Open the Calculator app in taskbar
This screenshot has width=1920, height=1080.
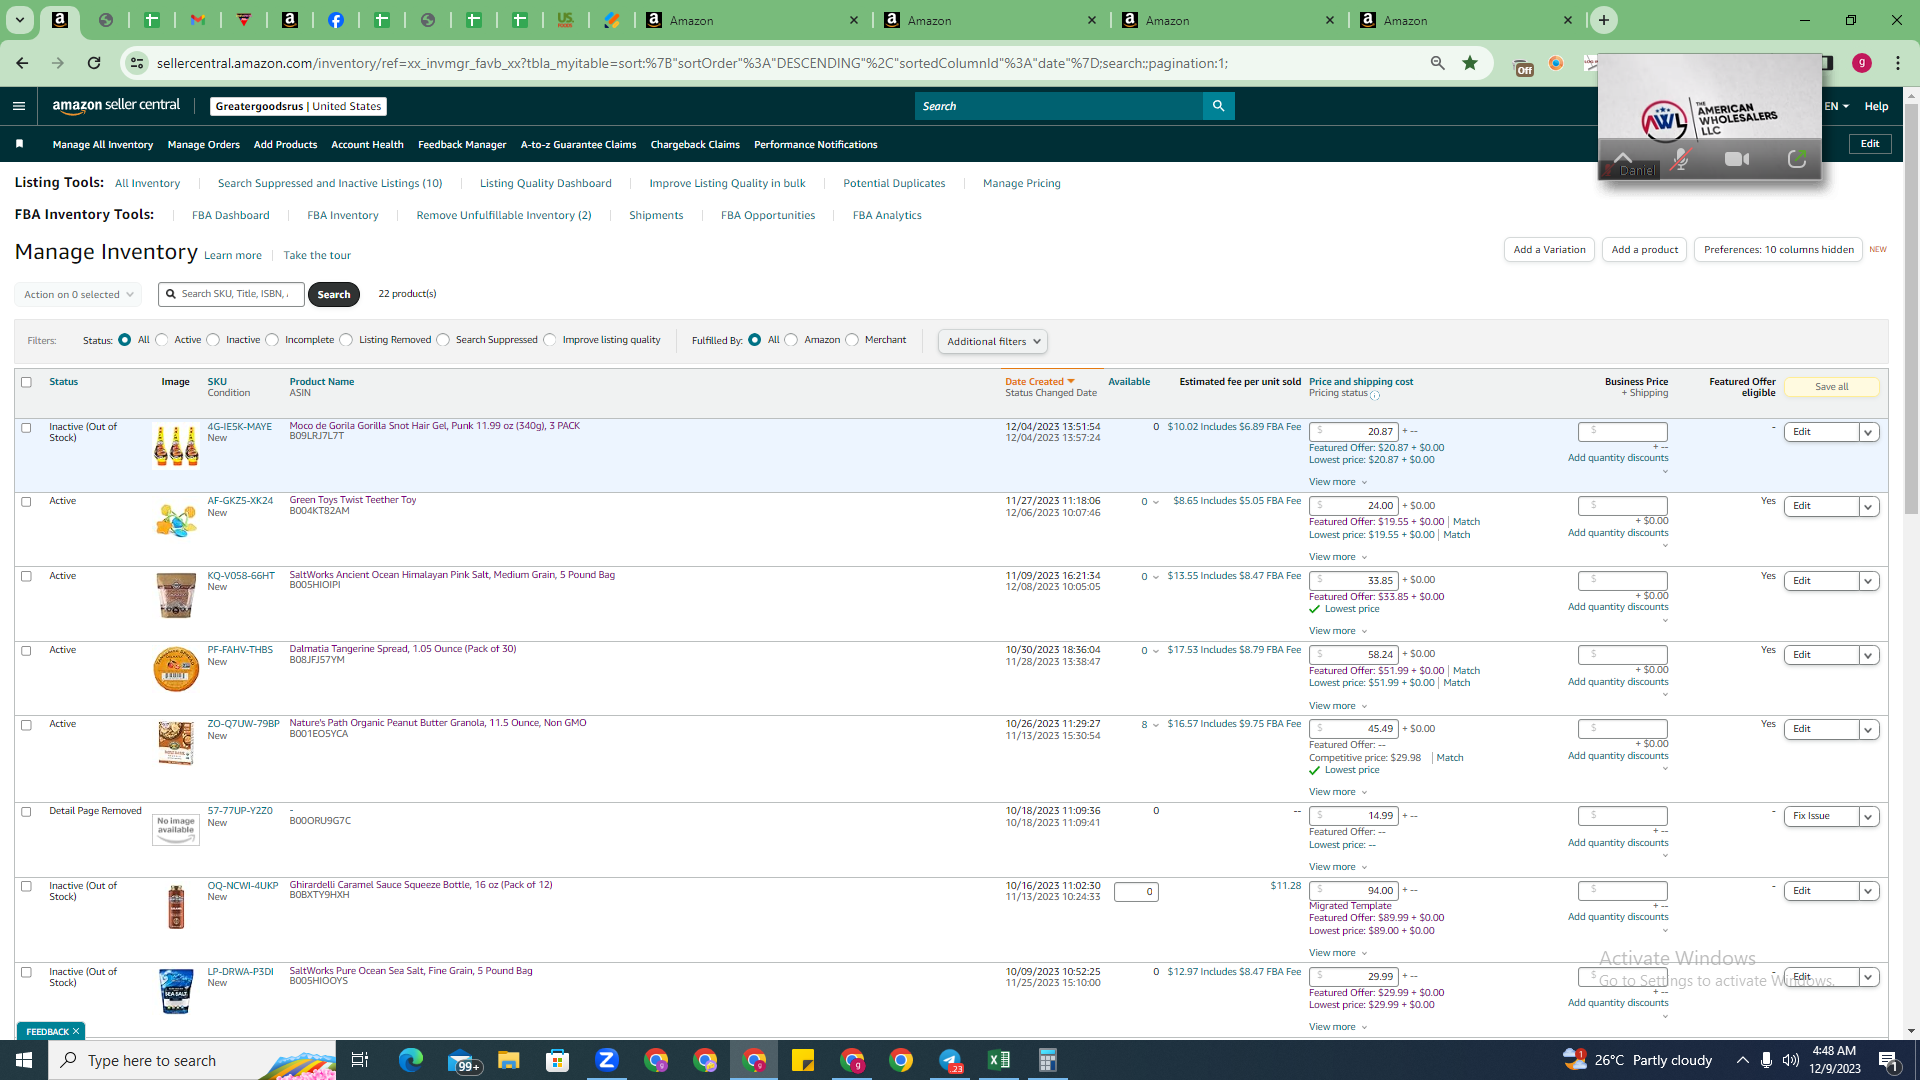pyautogui.click(x=1047, y=1060)
